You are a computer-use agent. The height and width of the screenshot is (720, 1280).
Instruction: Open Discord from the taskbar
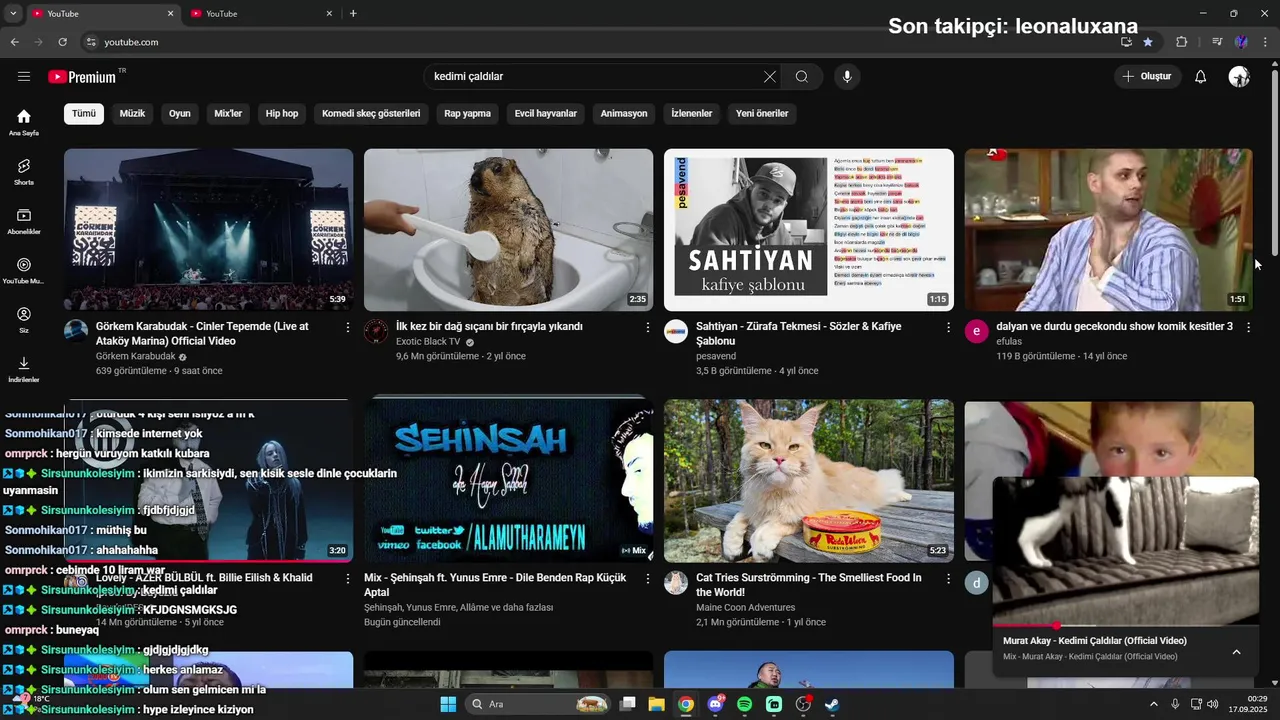click(x=715, y=704)
